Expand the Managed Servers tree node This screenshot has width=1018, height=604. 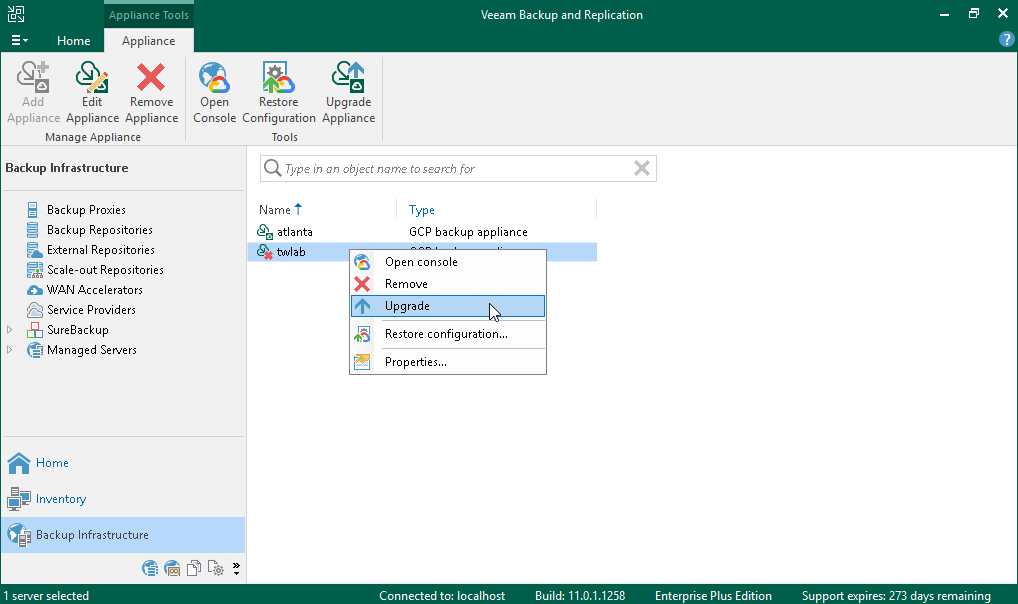pyautogui.click(x=10, y=350)
